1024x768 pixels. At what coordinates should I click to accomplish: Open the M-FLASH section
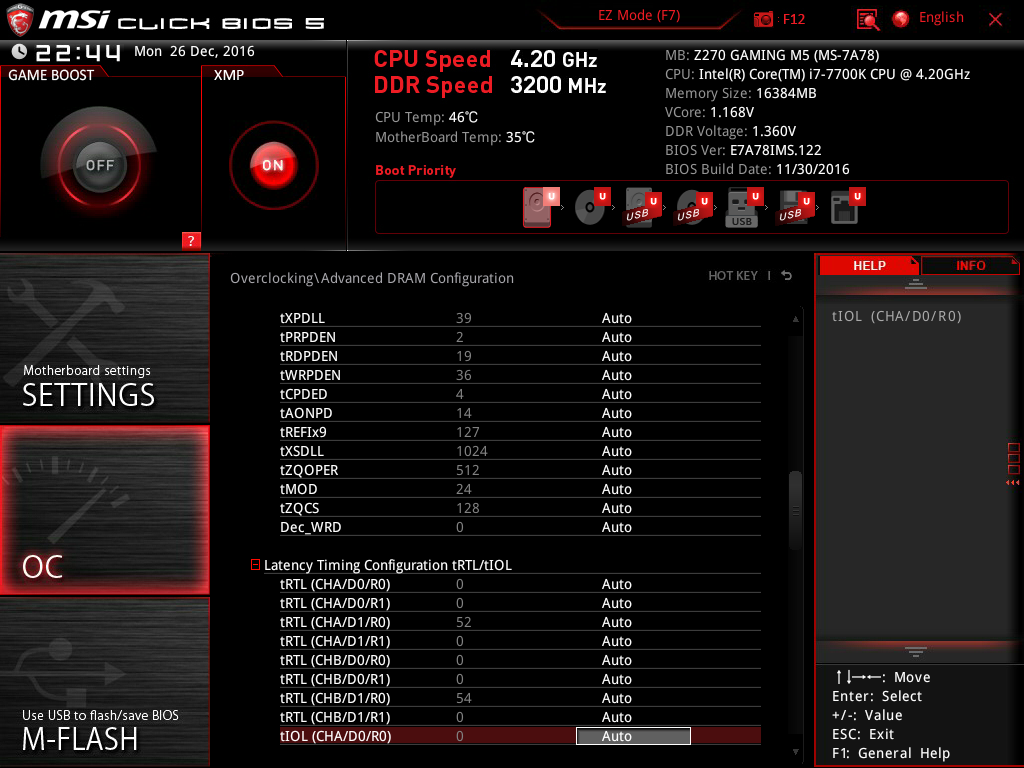[104, 682]
